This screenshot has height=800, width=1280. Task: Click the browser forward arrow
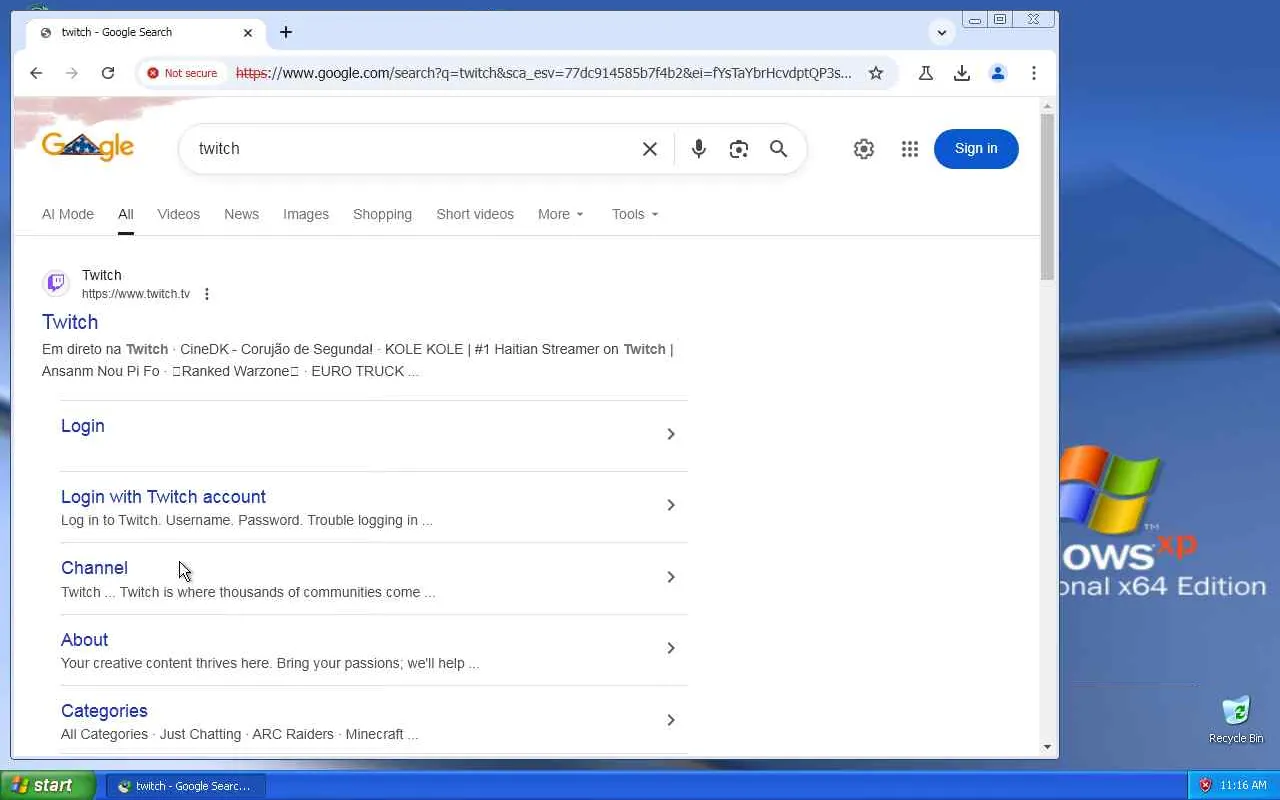(72, 73)
